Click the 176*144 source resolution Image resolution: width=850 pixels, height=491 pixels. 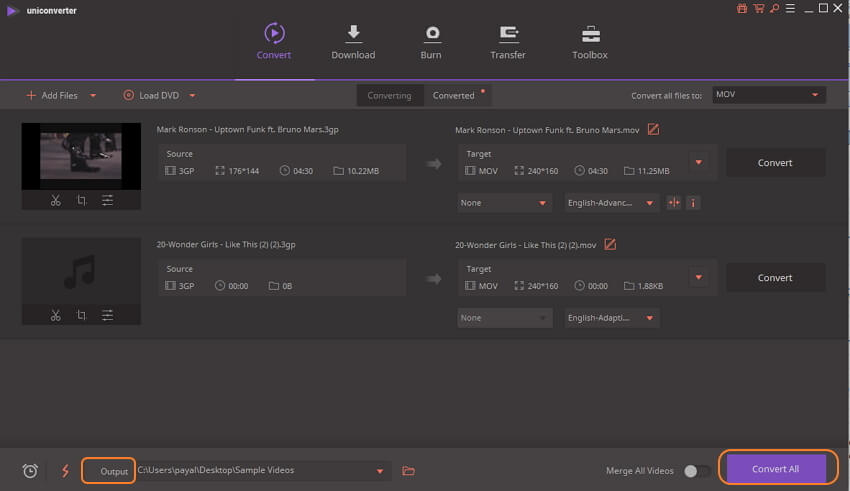tap(243, 171)
